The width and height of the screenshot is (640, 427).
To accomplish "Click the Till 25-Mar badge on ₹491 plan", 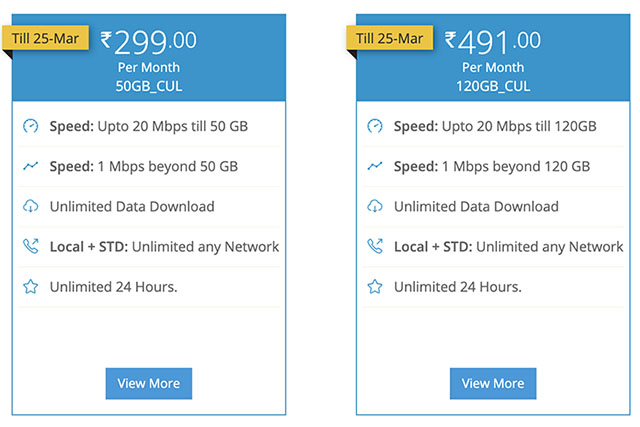I will pyautogui.click(x=389, y=38).
